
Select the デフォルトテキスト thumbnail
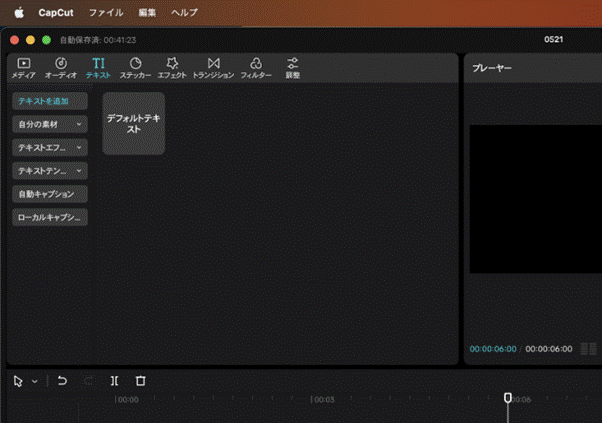134,123
